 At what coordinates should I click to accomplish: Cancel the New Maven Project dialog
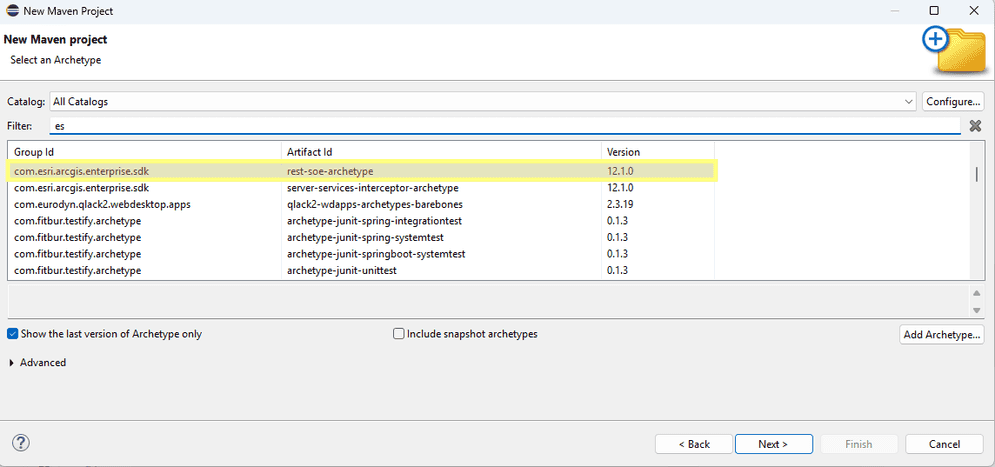[x=944, y=444]
